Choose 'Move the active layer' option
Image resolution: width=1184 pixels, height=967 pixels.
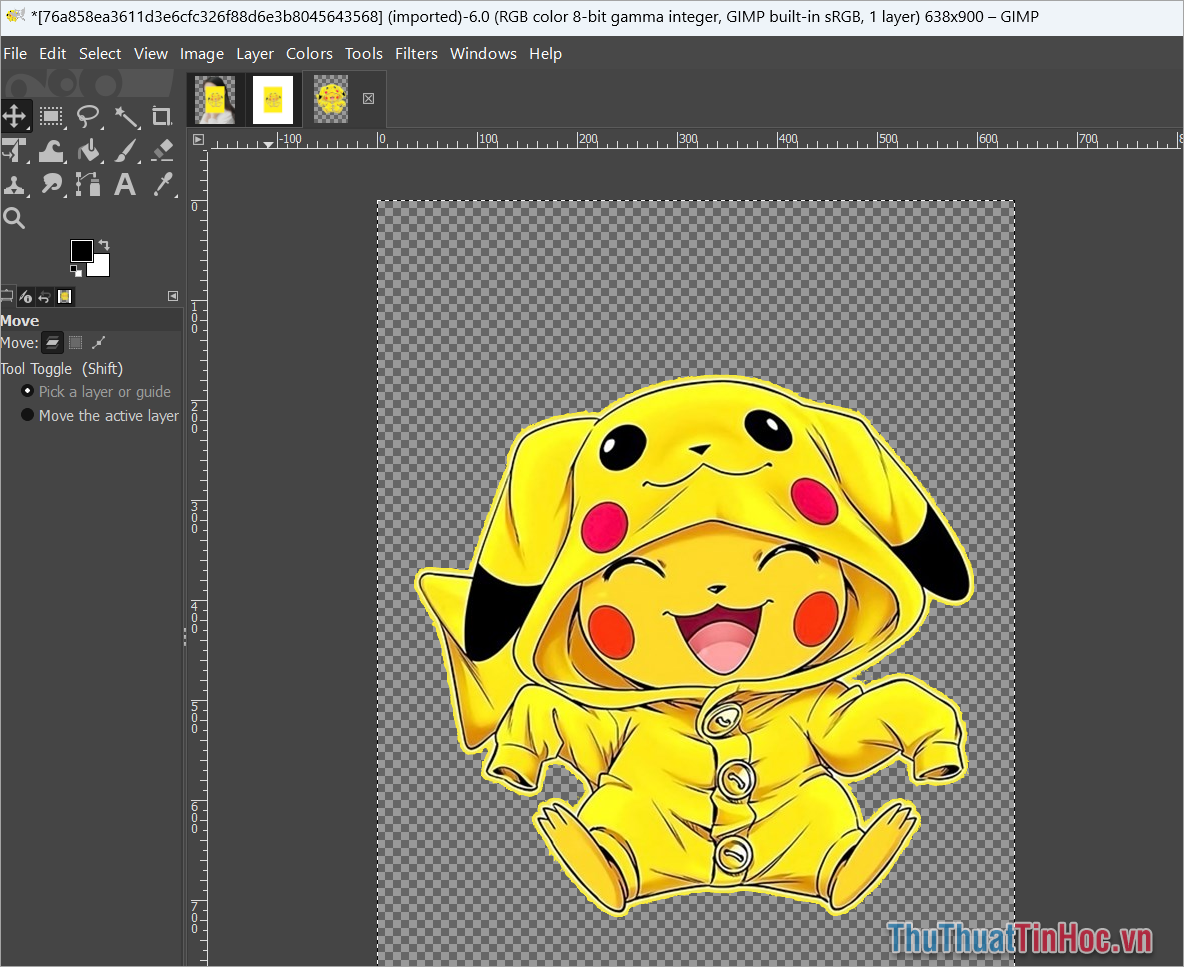pos(100,416)
